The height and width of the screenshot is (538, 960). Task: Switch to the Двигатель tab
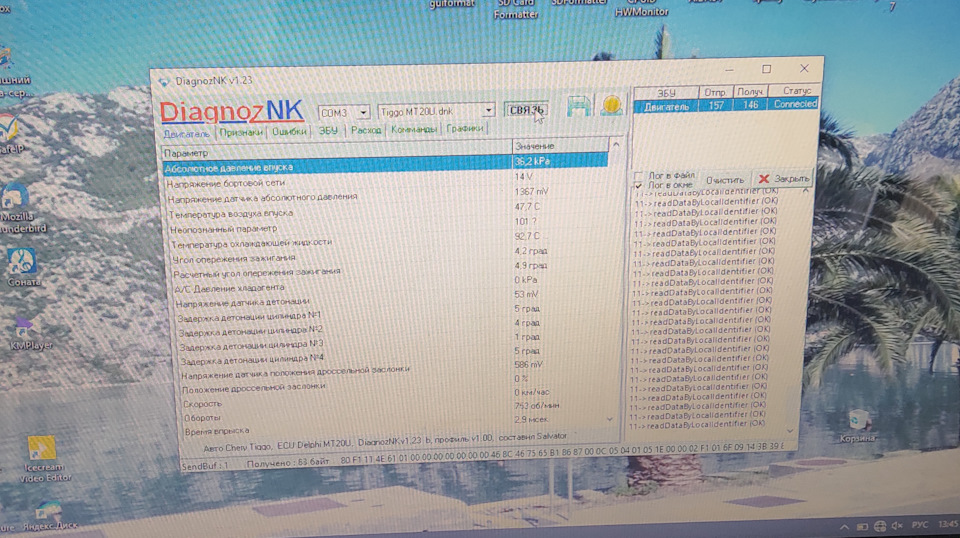(186, 133)
